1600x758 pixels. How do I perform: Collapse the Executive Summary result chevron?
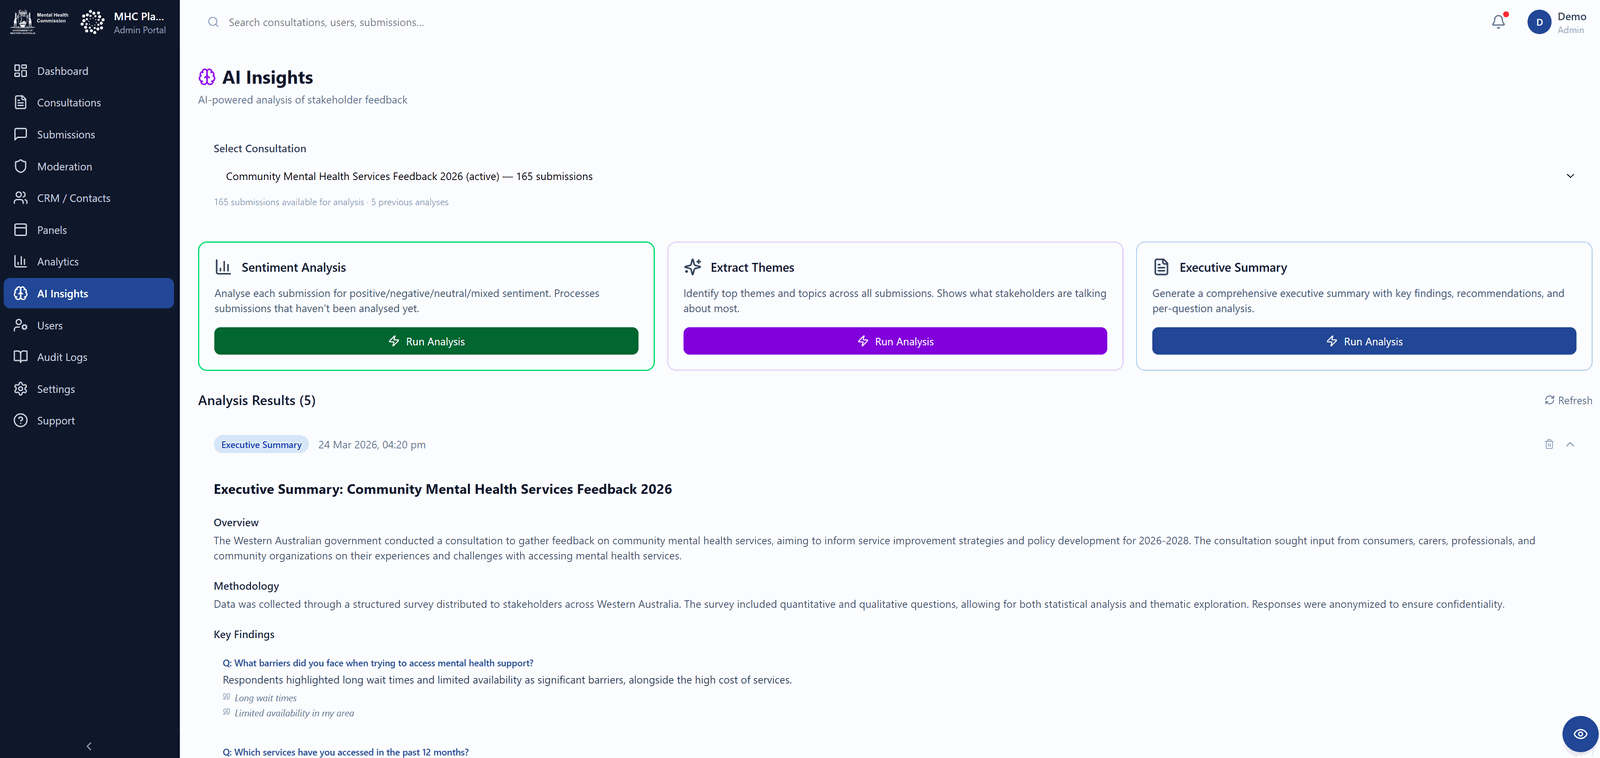pos(1570,444)
